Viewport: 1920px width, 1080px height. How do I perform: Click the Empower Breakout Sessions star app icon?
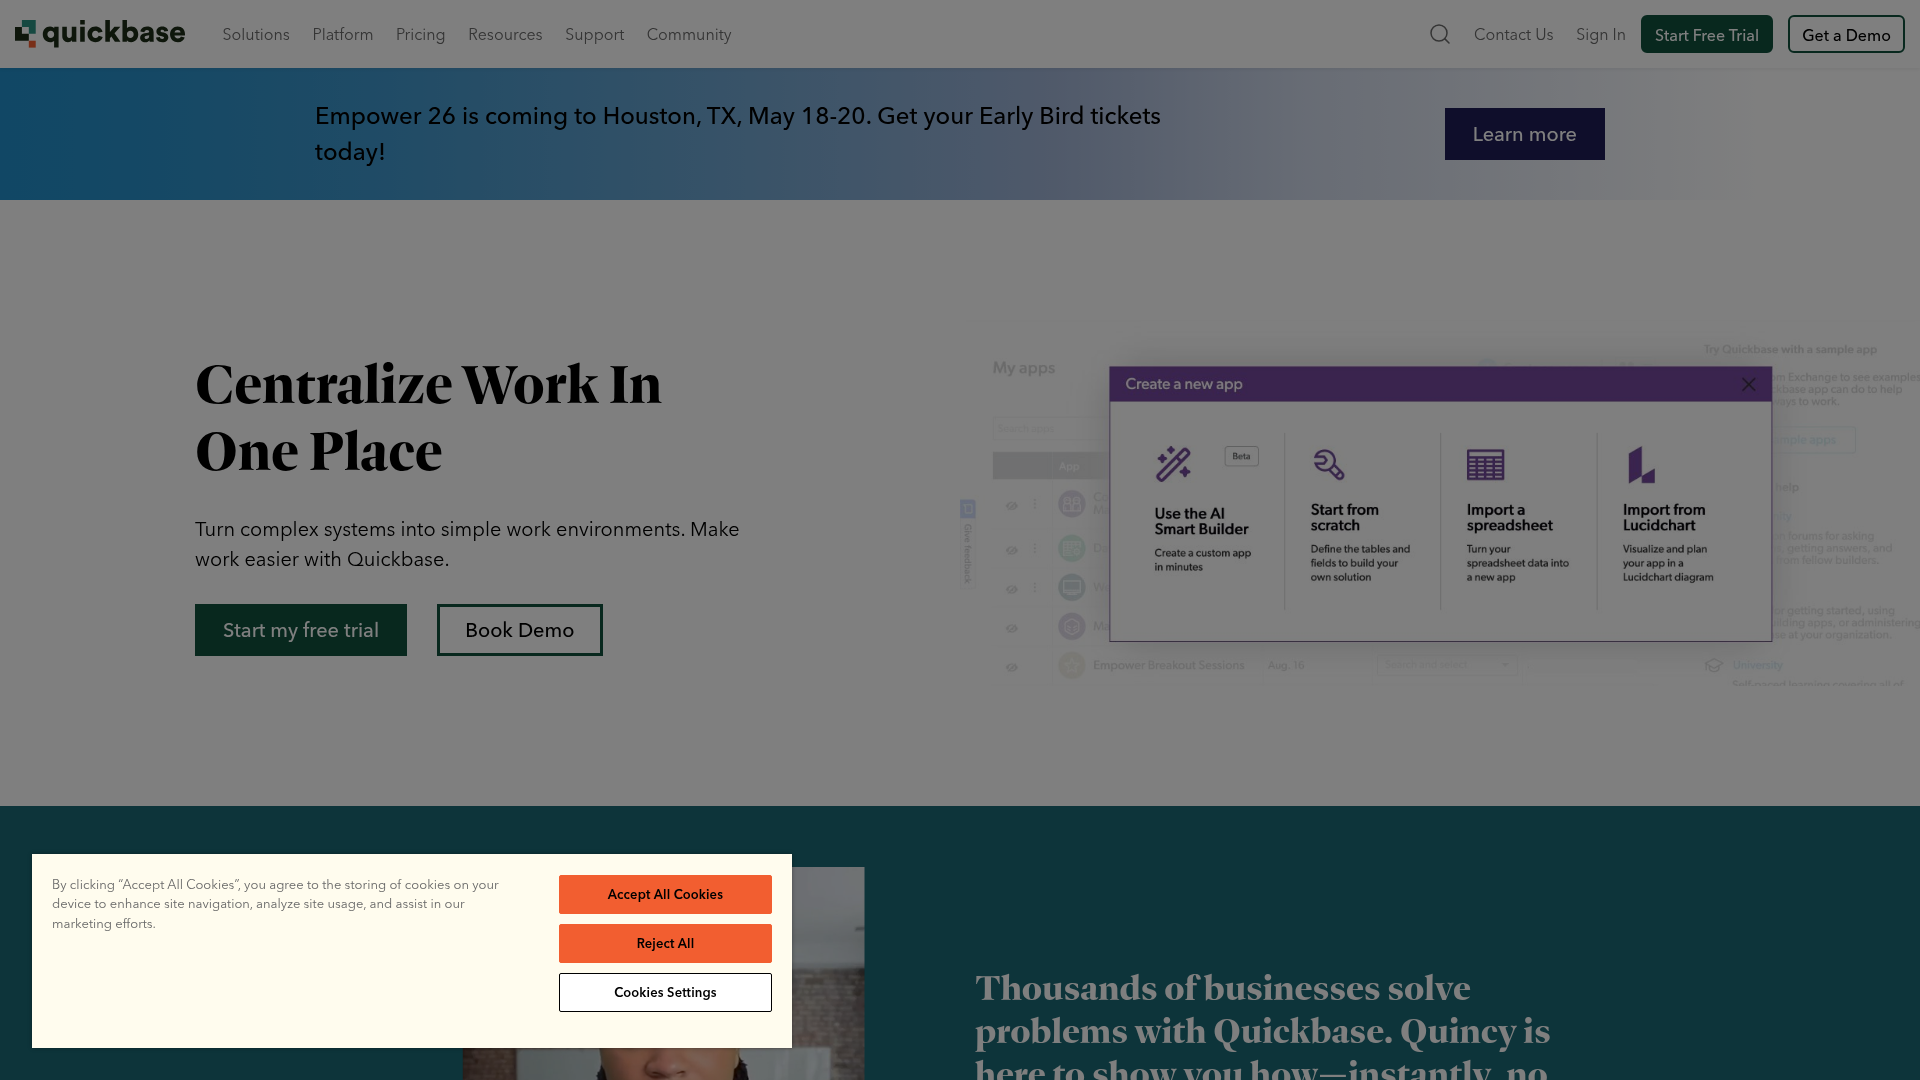[x=1071, y=665]
